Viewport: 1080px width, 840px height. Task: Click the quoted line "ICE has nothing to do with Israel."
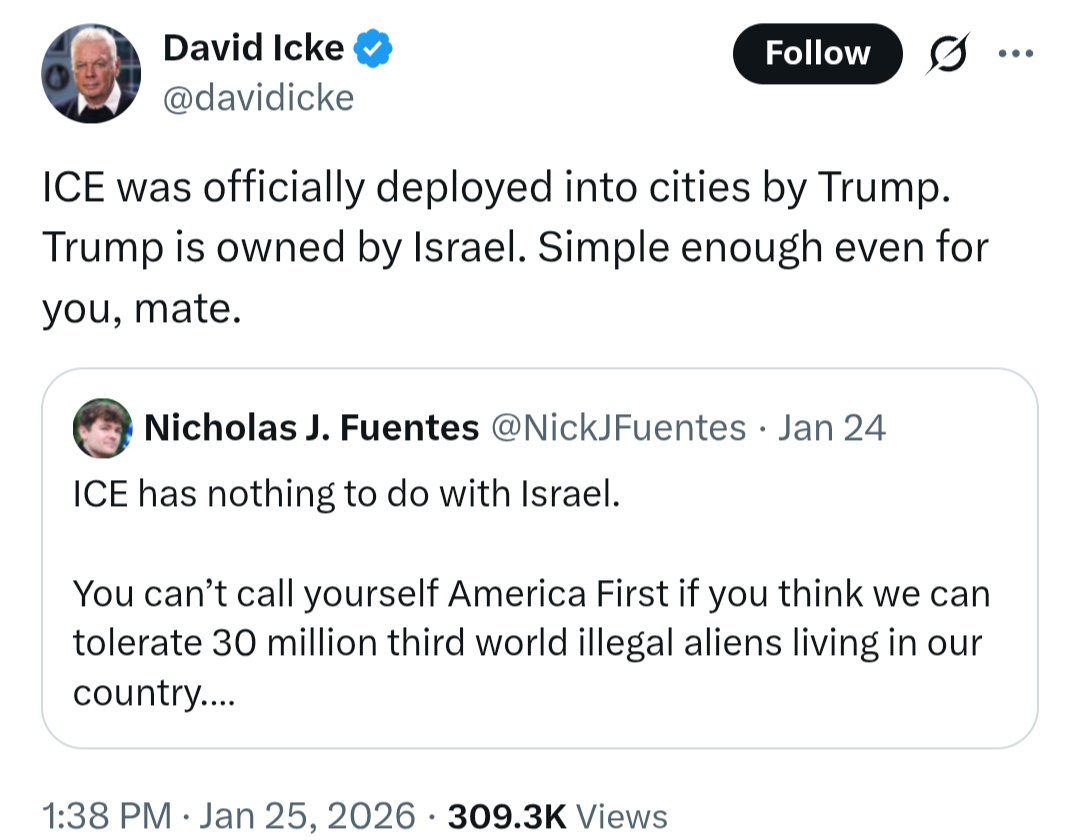pyautogui.click(x=347, y=493)
